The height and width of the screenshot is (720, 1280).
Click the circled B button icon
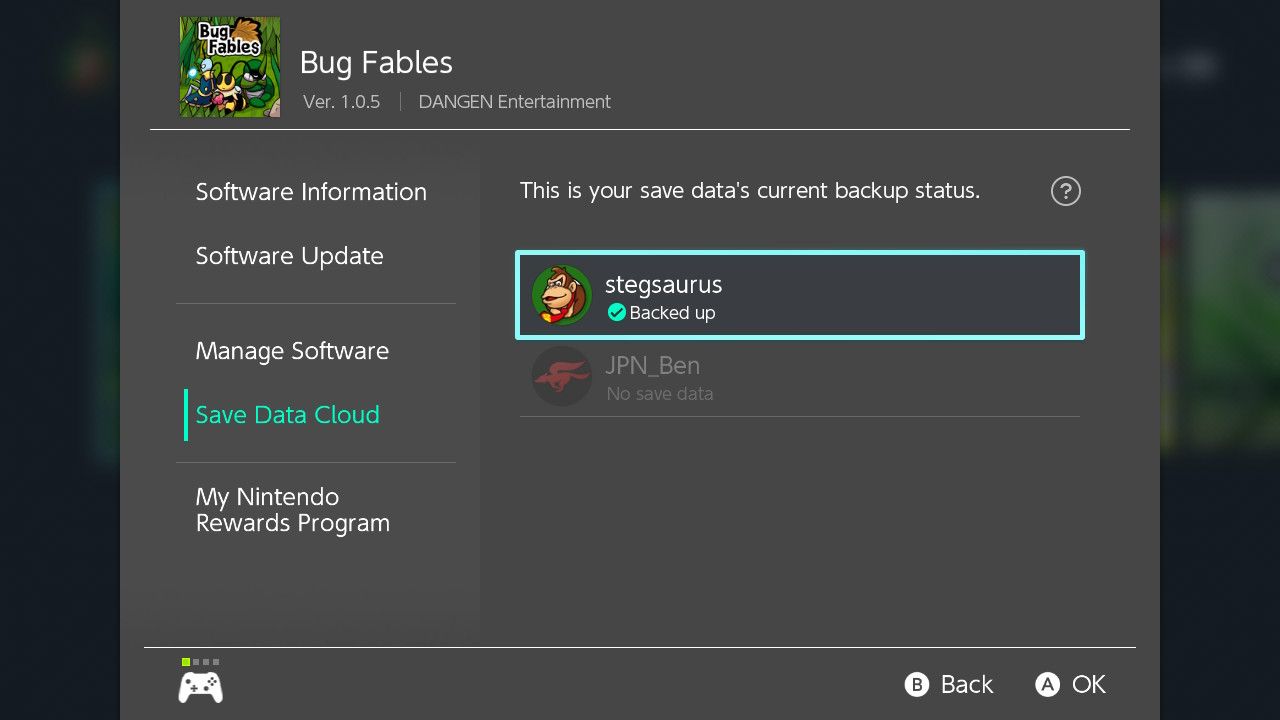coord(917,684)
